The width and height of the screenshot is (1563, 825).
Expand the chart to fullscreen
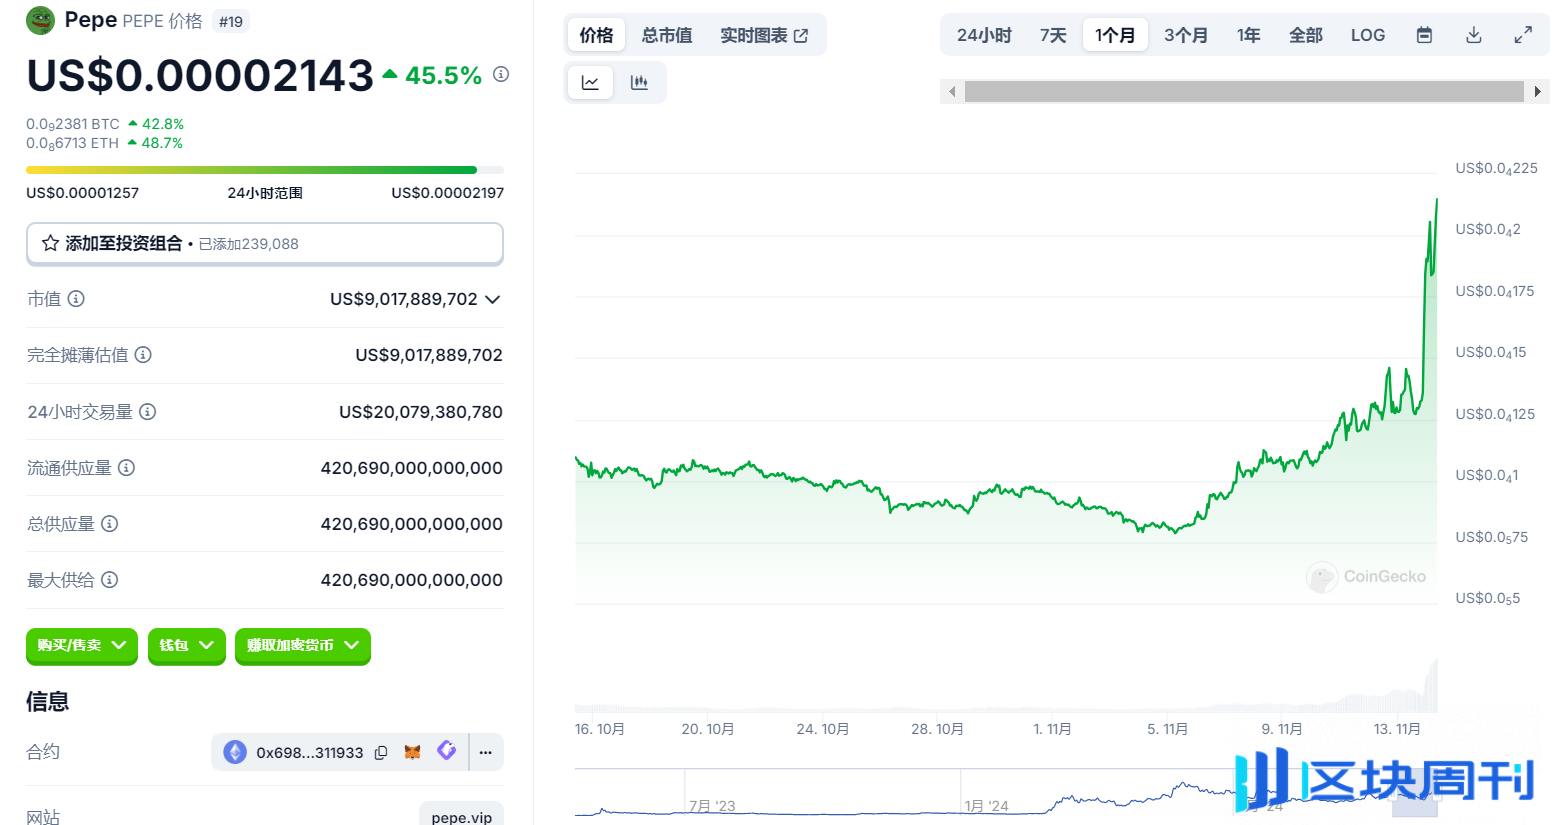click(1523, 33)
